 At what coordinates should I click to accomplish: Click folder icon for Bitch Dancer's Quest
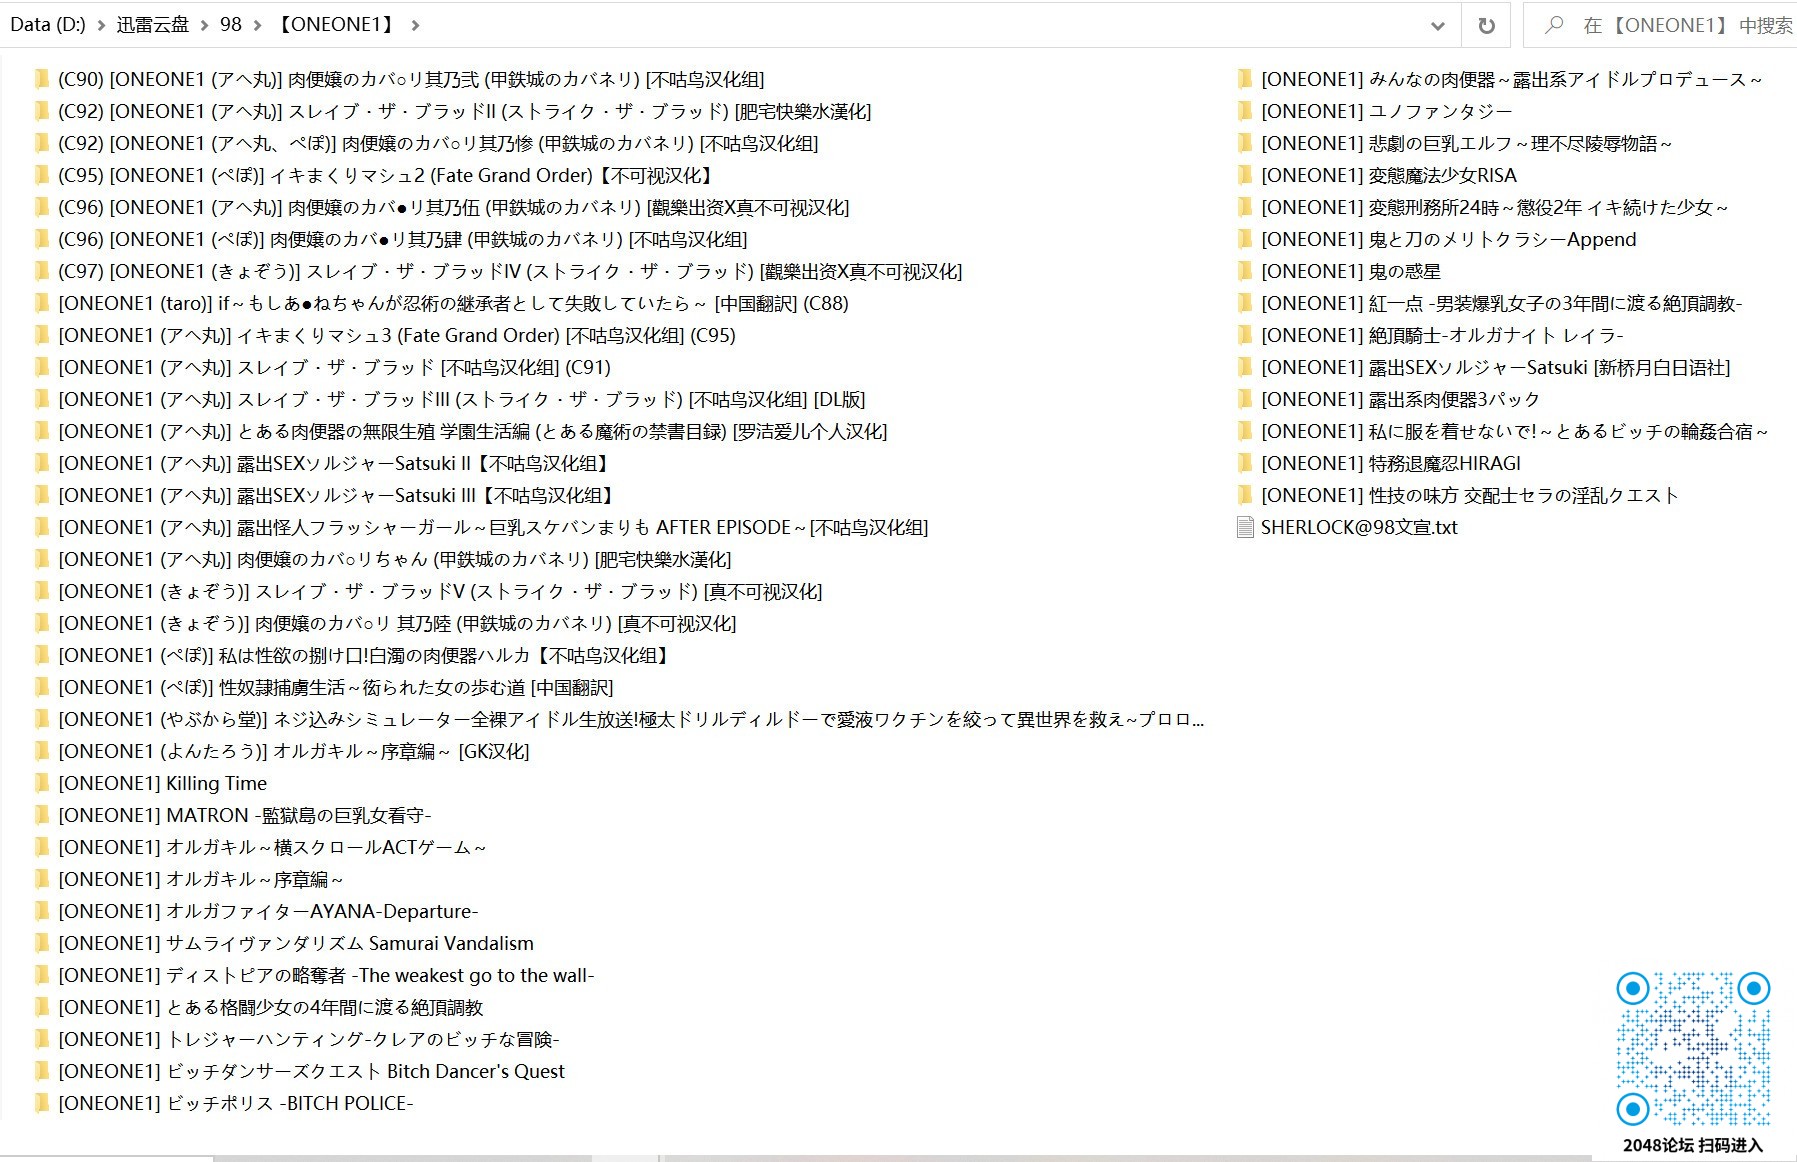[x=41, y=1071]
